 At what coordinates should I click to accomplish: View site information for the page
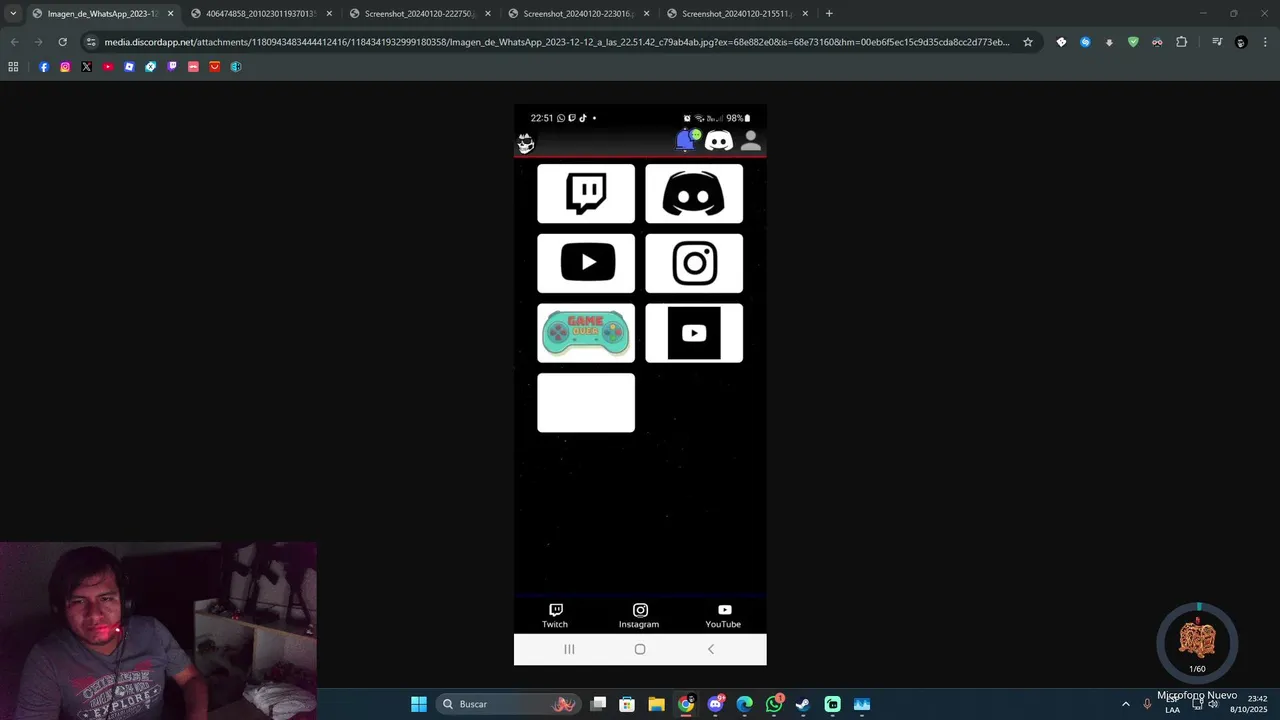tap(91, 42)
